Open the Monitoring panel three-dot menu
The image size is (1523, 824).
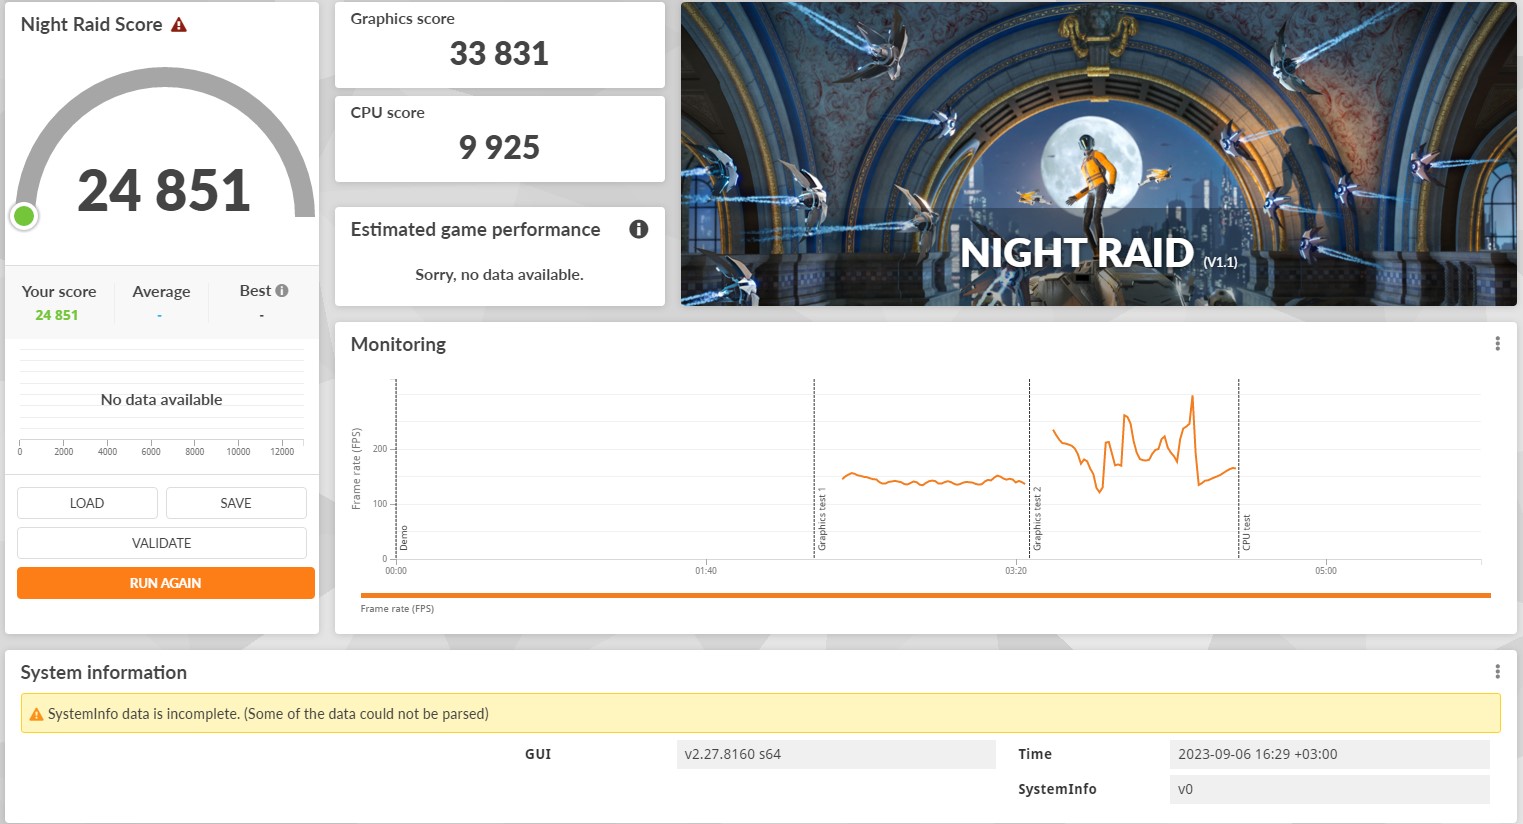[x=1496, y=344]
